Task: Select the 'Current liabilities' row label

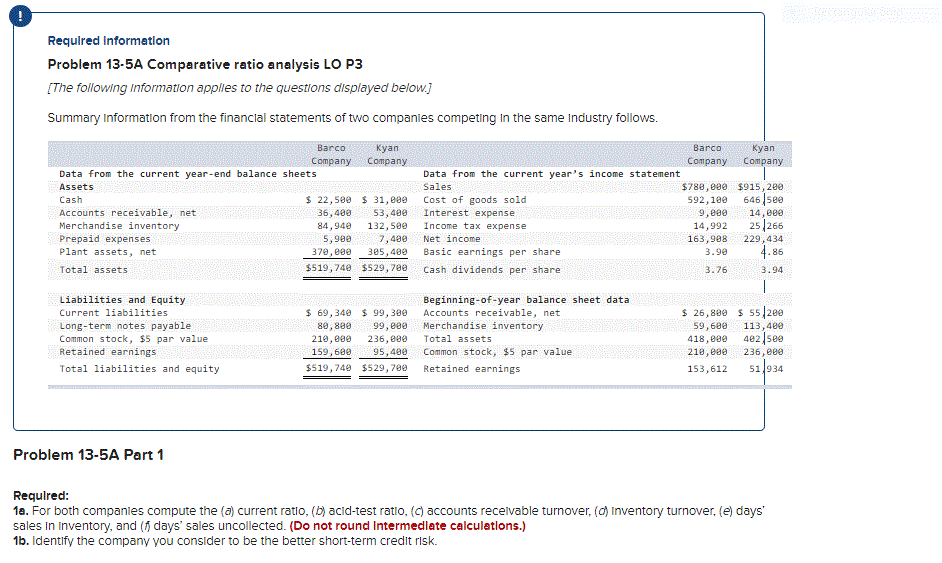Action: coord(114,312)
